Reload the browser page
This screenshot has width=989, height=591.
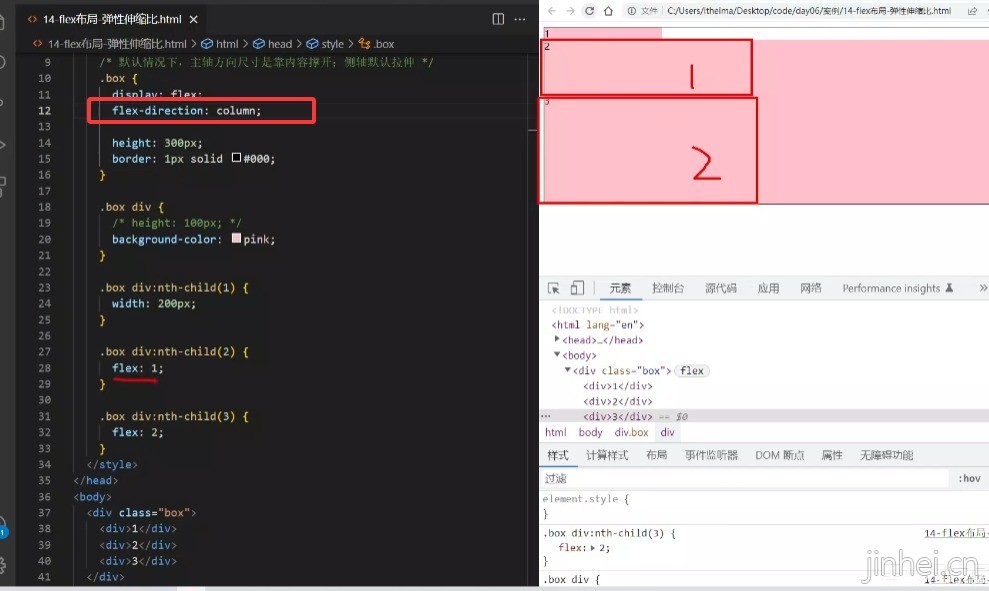(589, 11)
